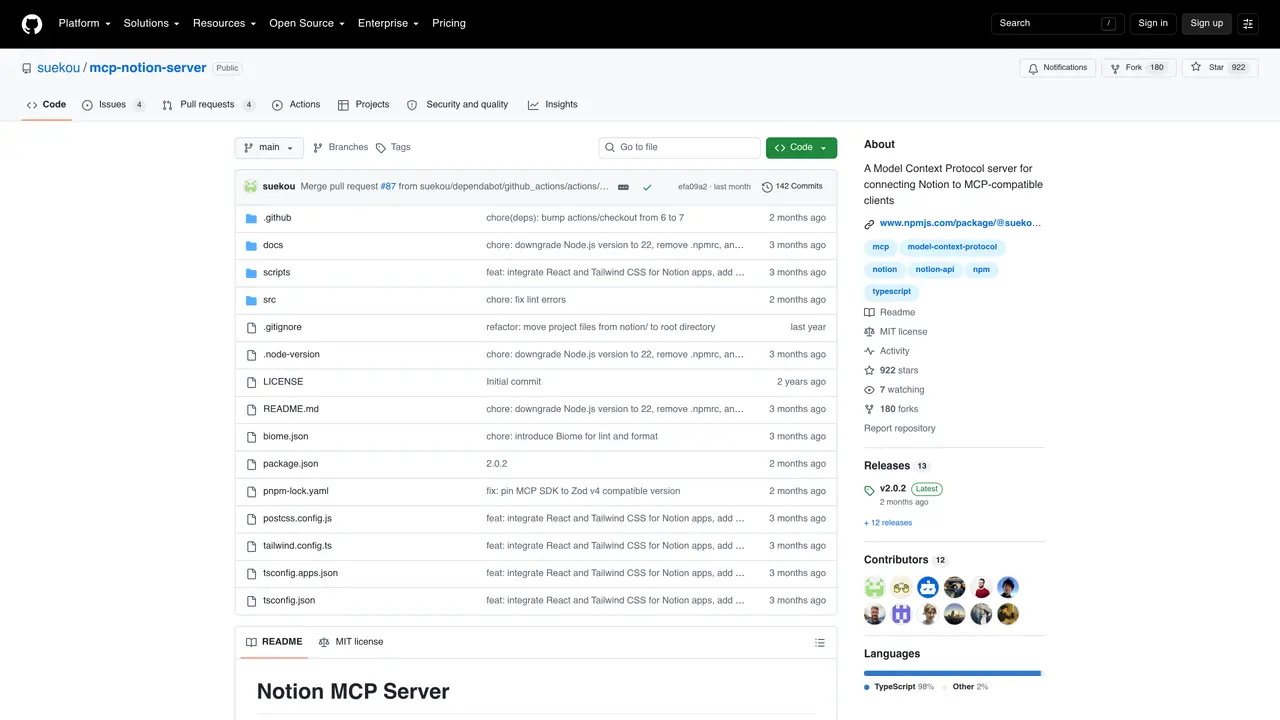Open the Platform dropdown menu
The width and height of the screenshot is (1280, 720).
pyautogui.click(x=84, y=23)
